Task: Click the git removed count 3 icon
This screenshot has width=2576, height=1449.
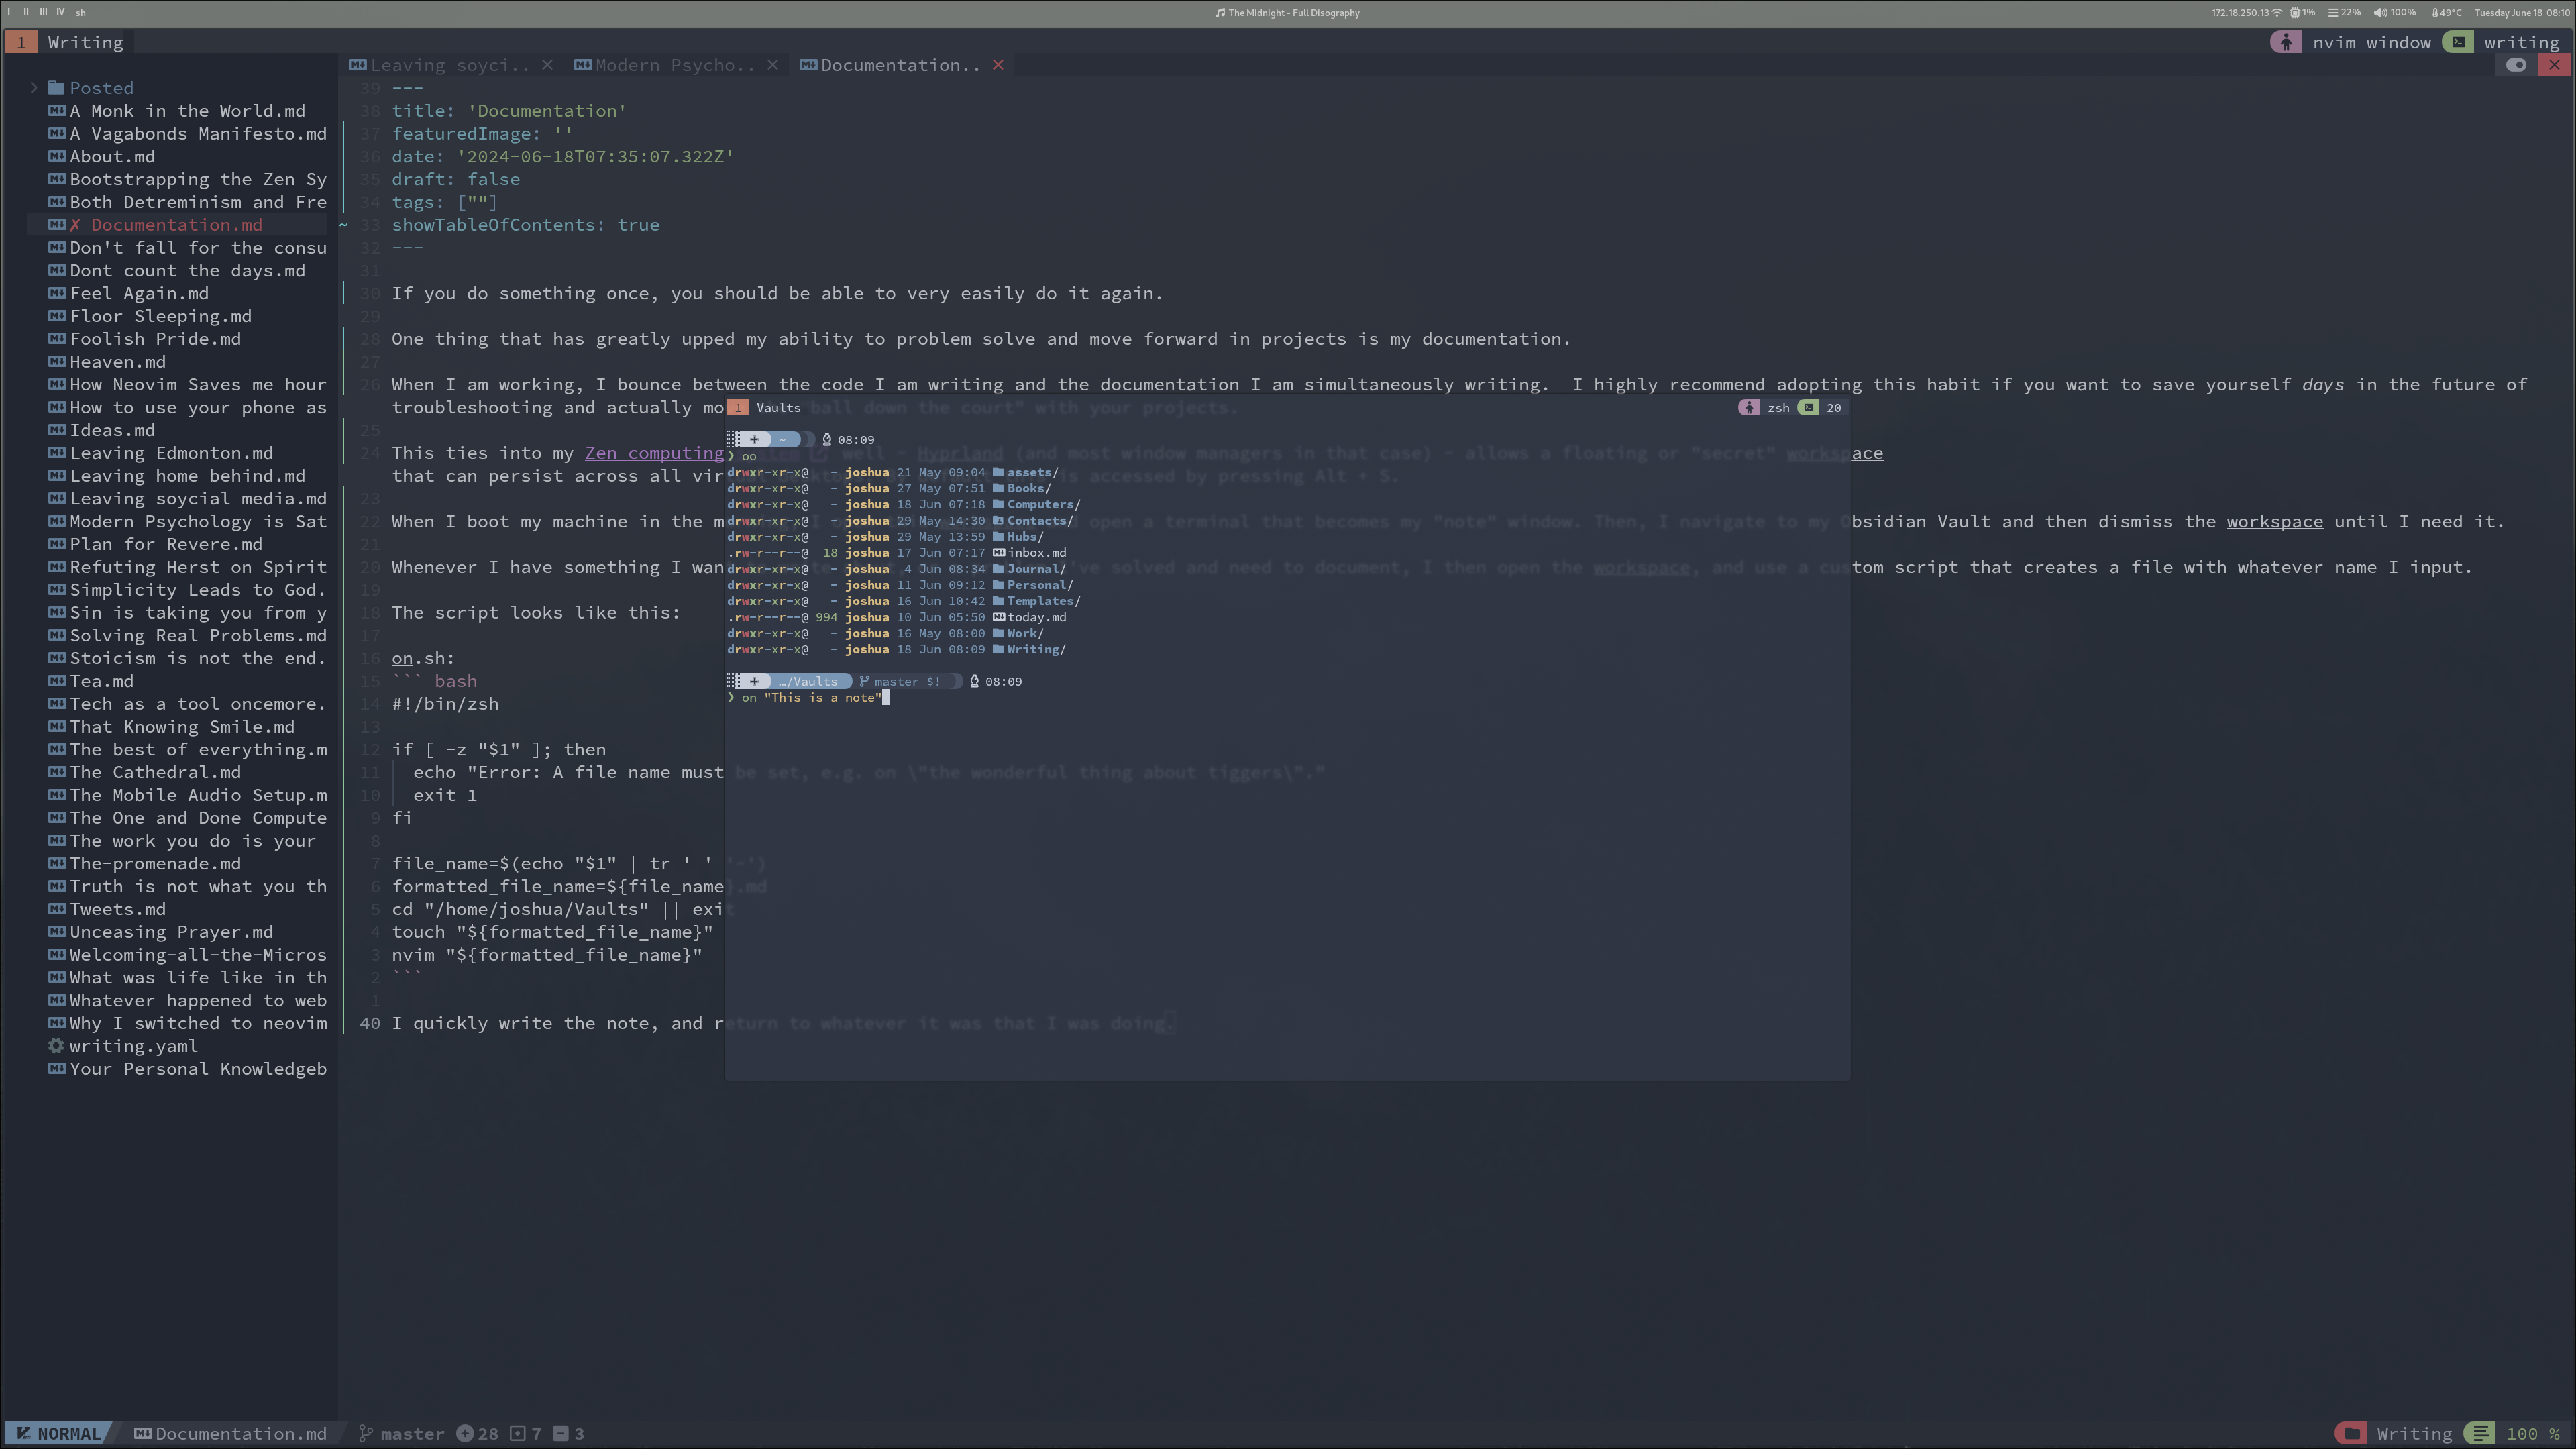Action: (560, 1434)
